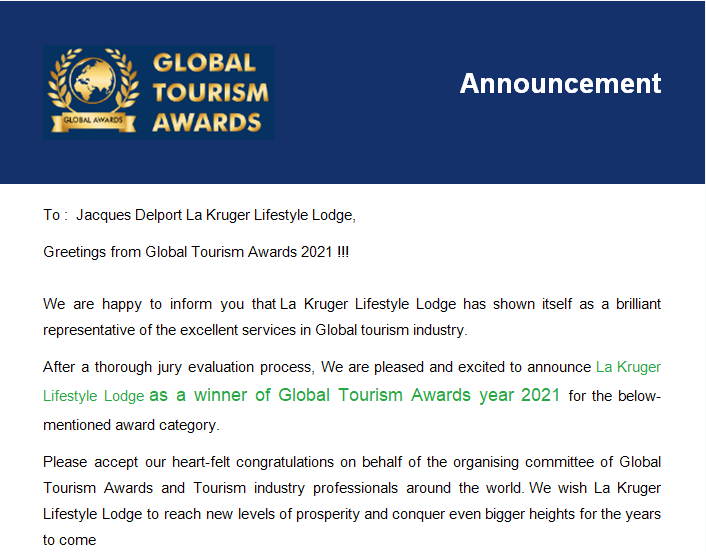
Task: Click 'Lifestyle Lodge to reach new levels' line
Action: (x=352, y=514)
